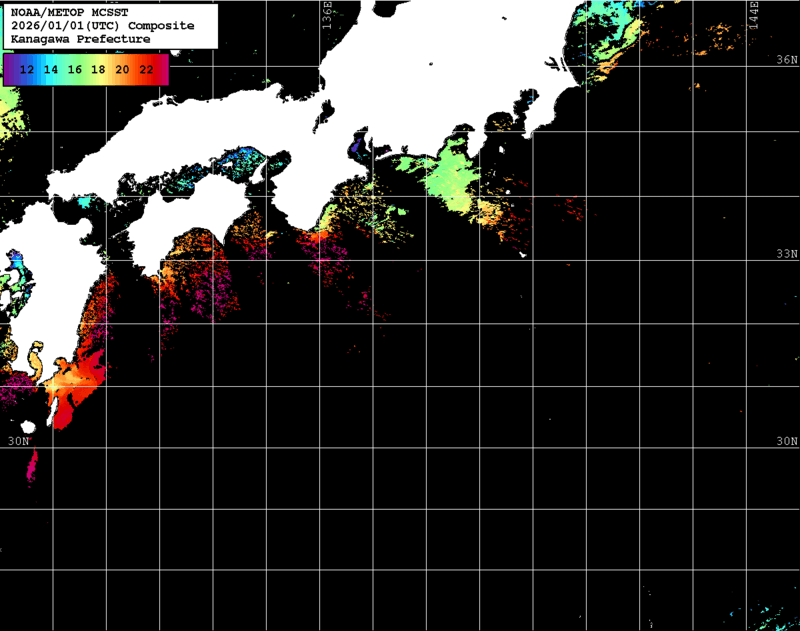Click the 30N latitude label on the left

click(18, 440)
